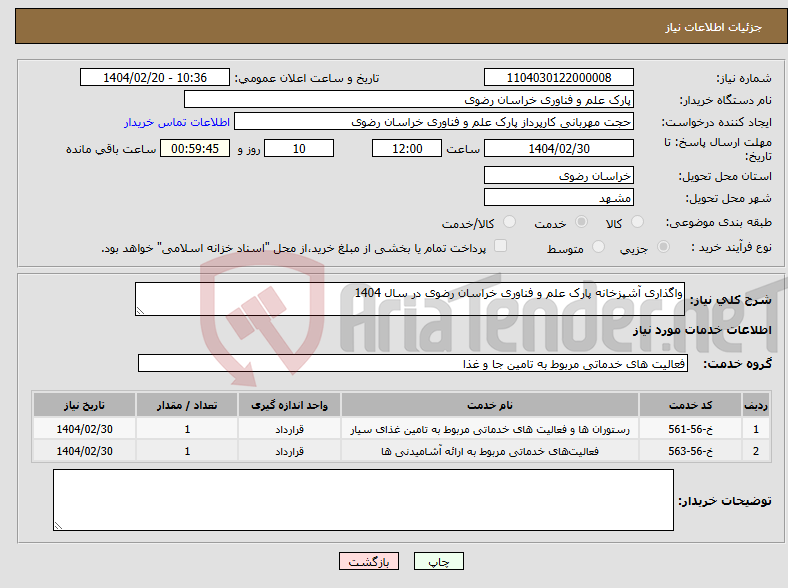Viewport: 788px width, 588px height.
Task: Click the remaining days field 10
Action: point(299,149)
